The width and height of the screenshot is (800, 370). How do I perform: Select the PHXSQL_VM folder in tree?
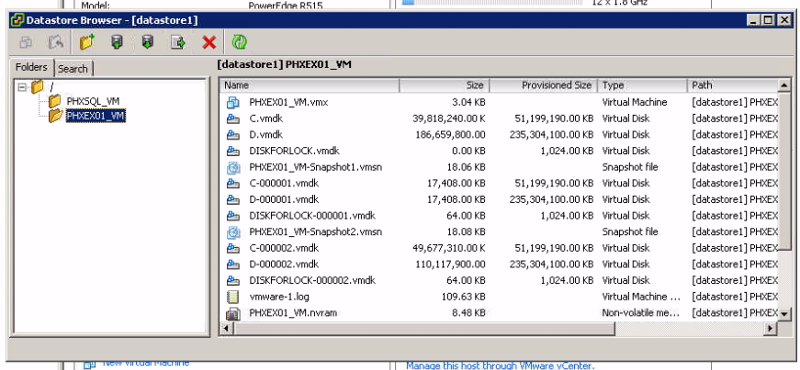pyautogui.click(x=93, y=101)
